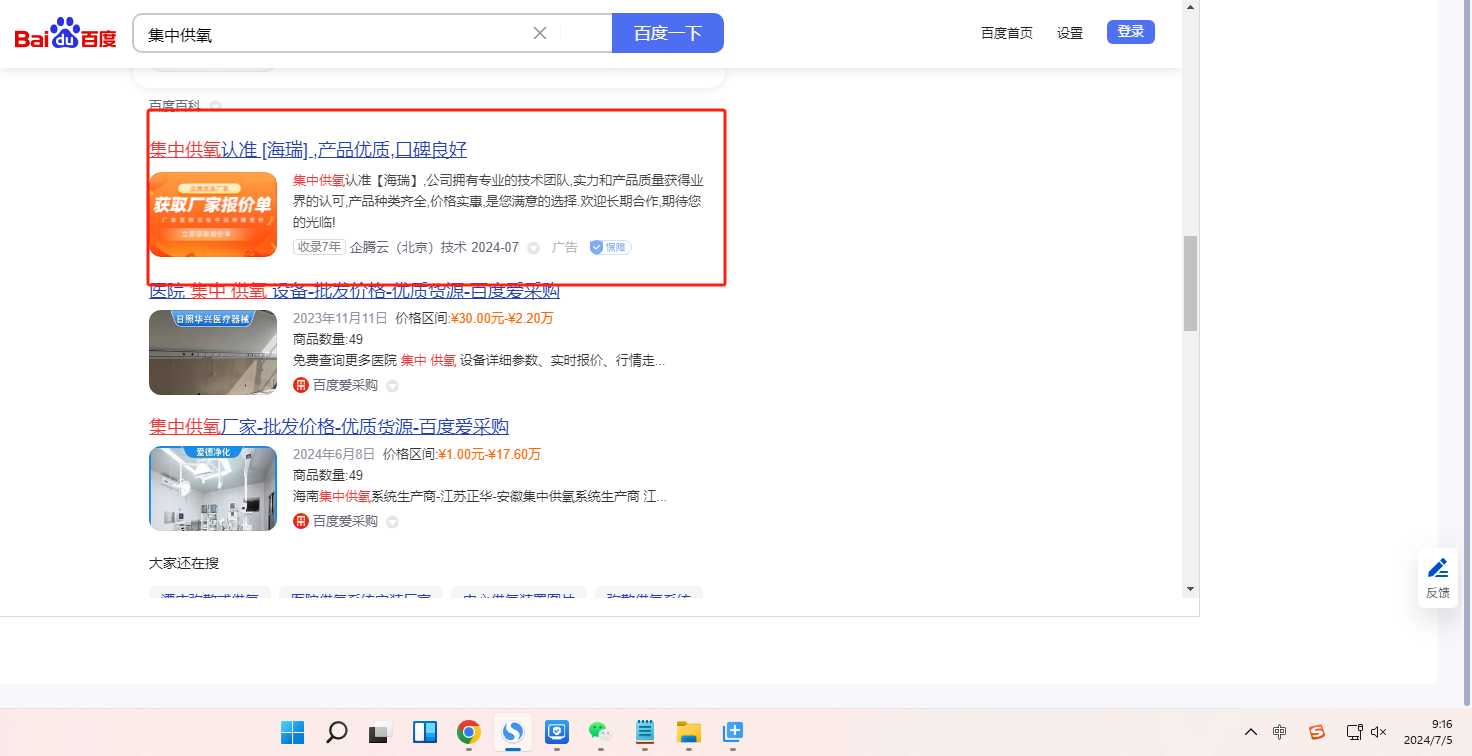The width and height of the screenshot is (1472, 756).
Task: Toggle the muted volume speaker icon
Action: point(1378,732)
